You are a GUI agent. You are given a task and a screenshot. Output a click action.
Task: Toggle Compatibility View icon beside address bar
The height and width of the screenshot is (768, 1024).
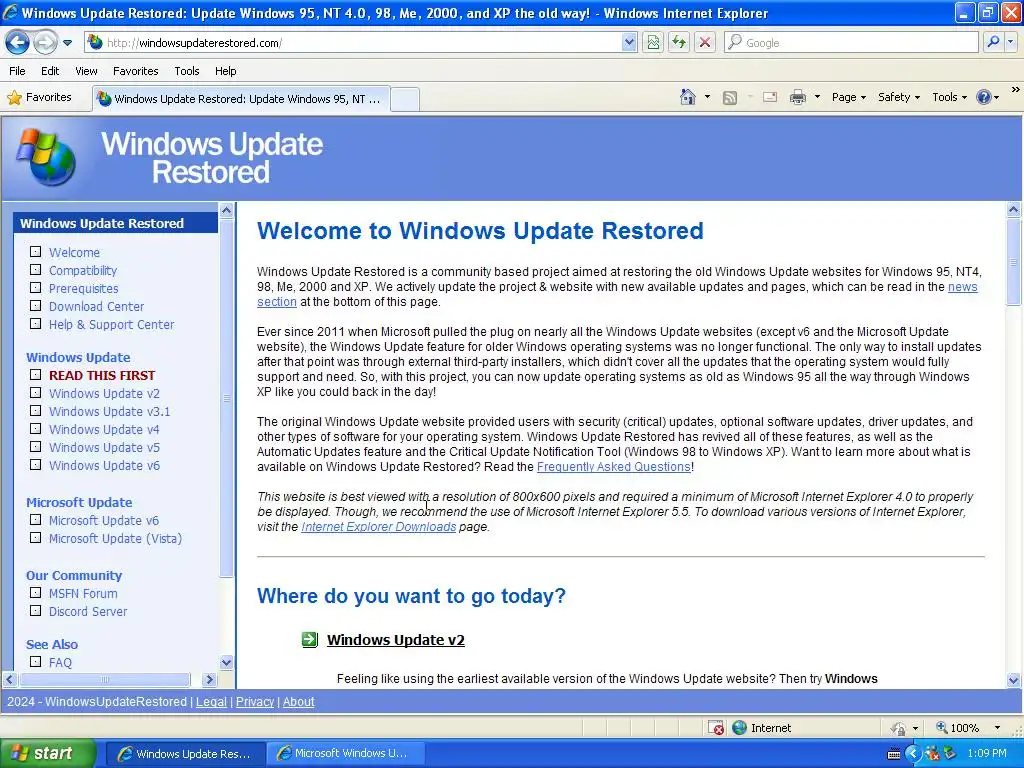(x=653, y=42)
